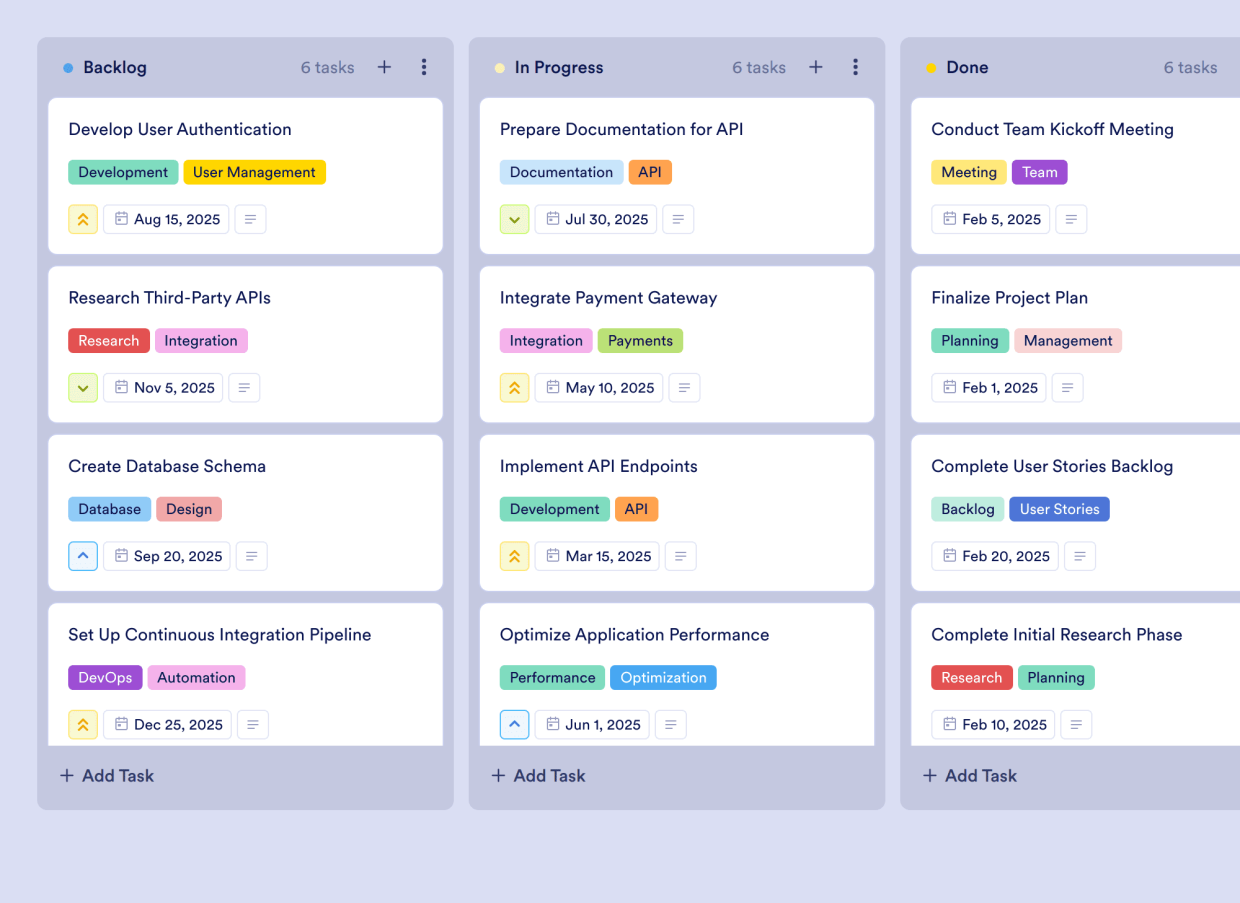Toggle medium priority on Create Database Schema

(83, 556)
